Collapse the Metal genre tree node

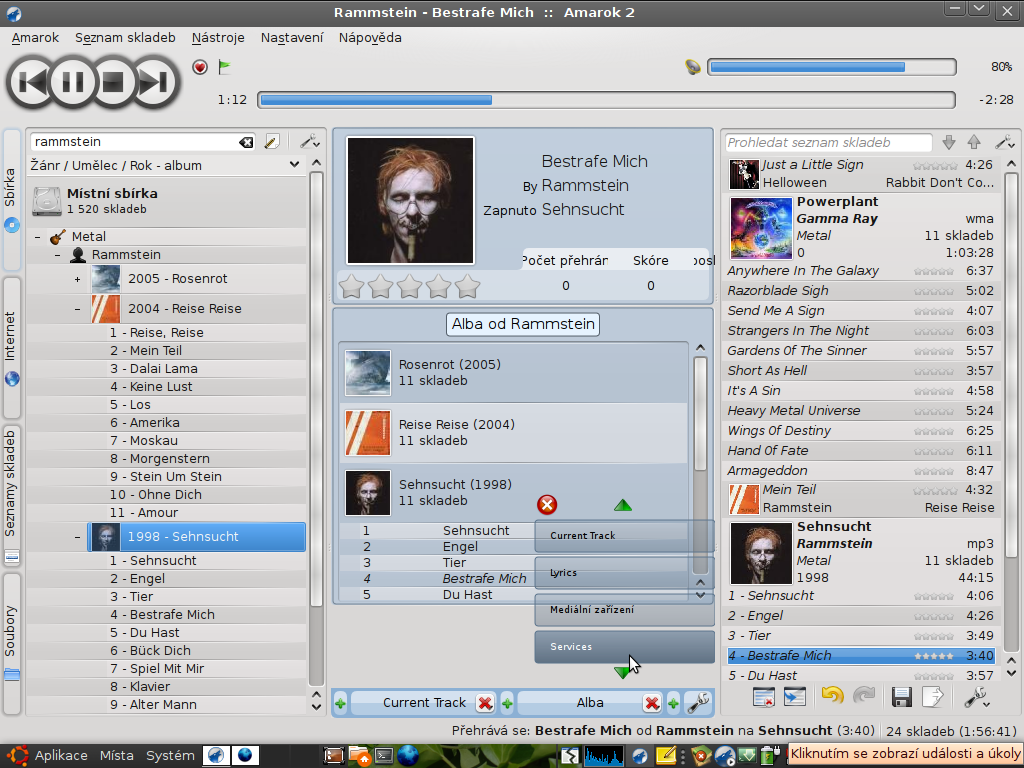(37, 237)
